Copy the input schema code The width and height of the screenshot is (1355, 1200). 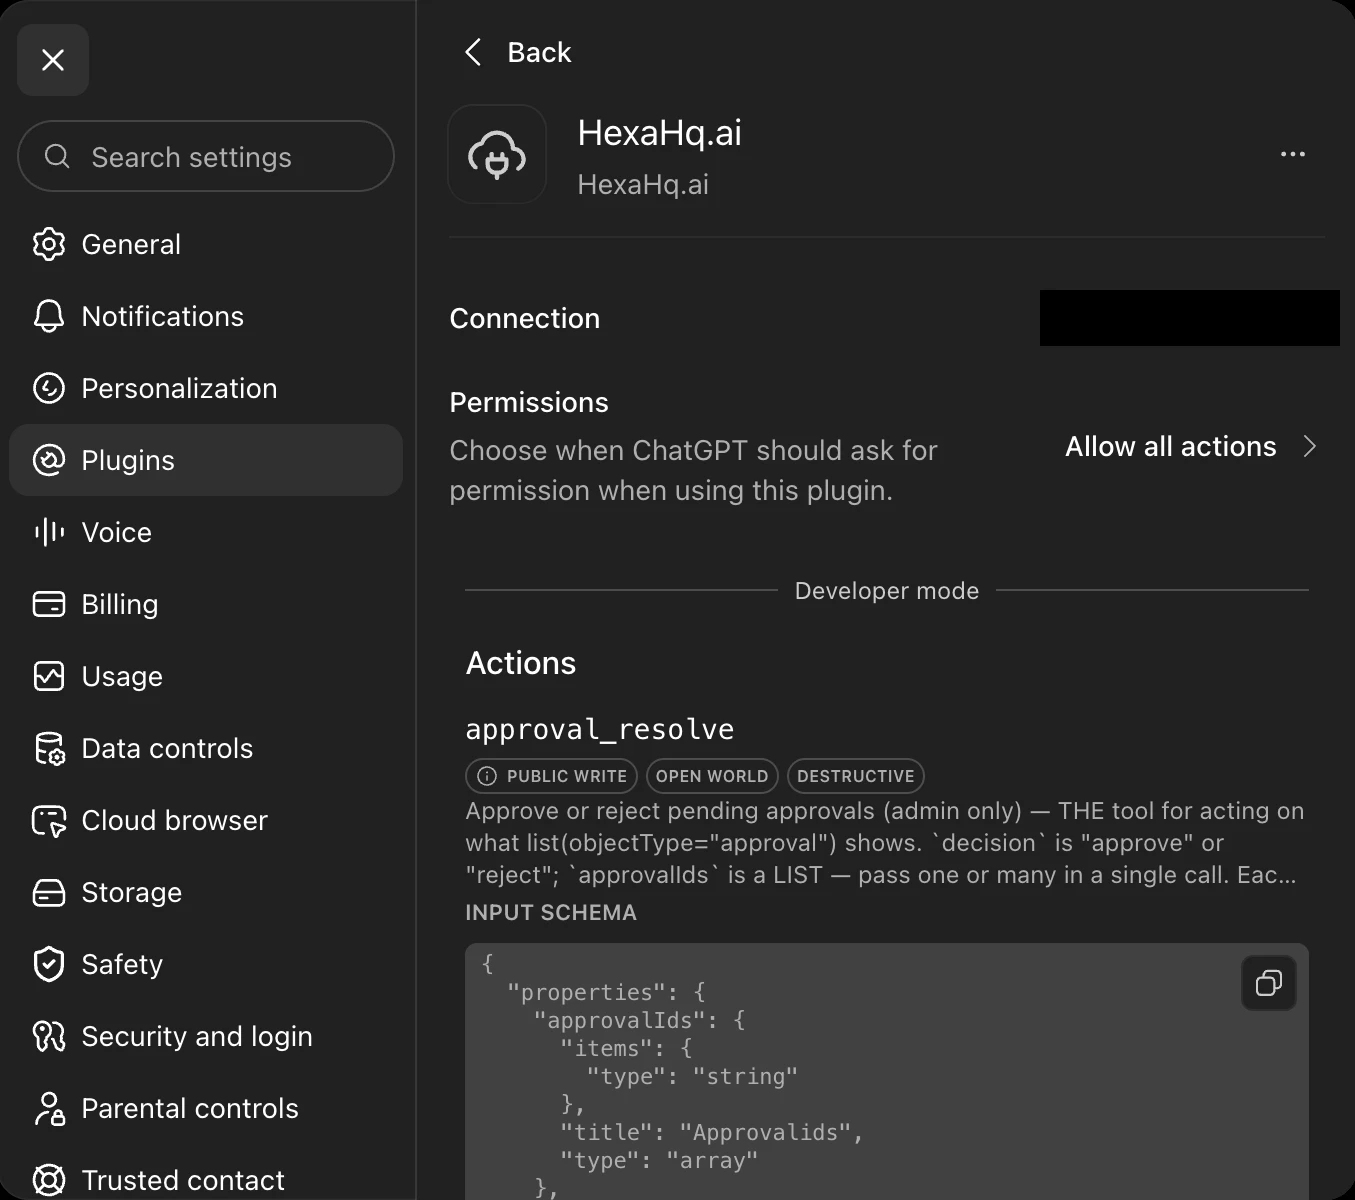1269,983
